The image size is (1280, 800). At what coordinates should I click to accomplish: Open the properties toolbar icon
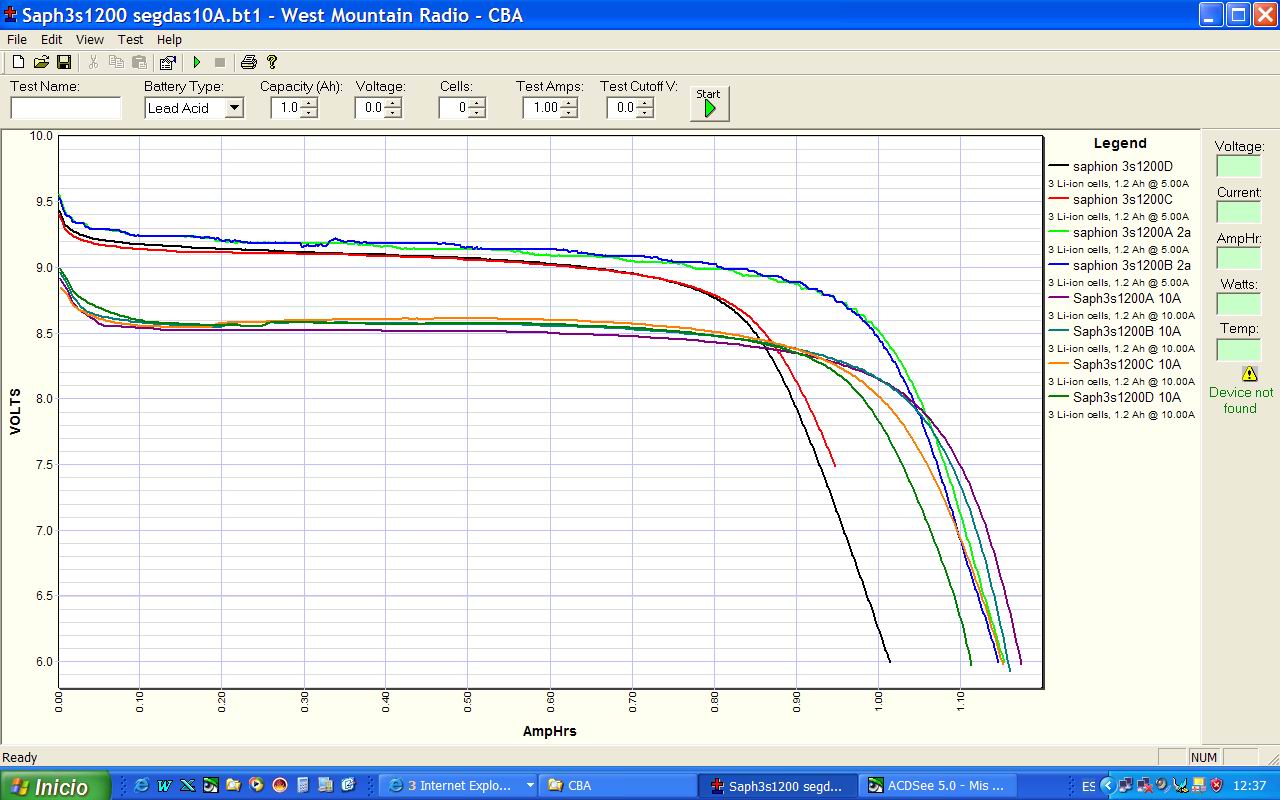[x=167, y=62]
